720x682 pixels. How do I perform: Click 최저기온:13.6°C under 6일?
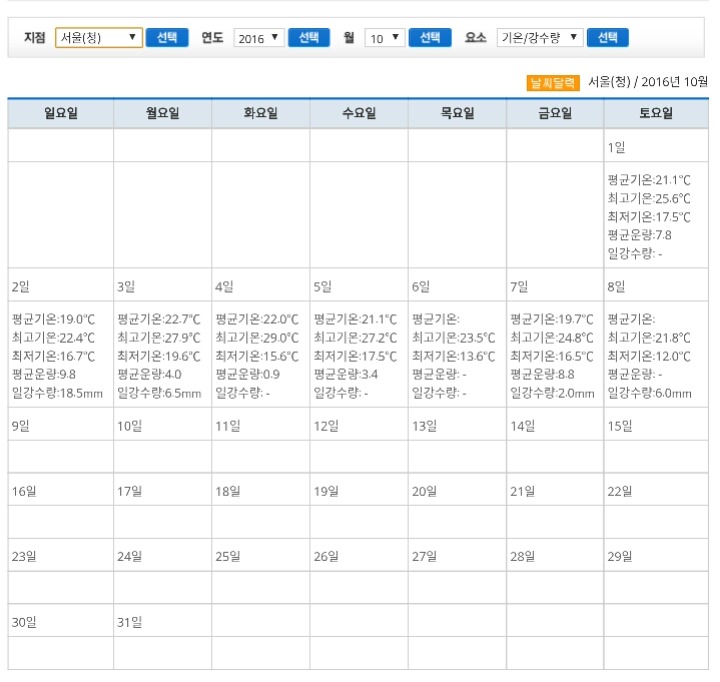[454, 356]
